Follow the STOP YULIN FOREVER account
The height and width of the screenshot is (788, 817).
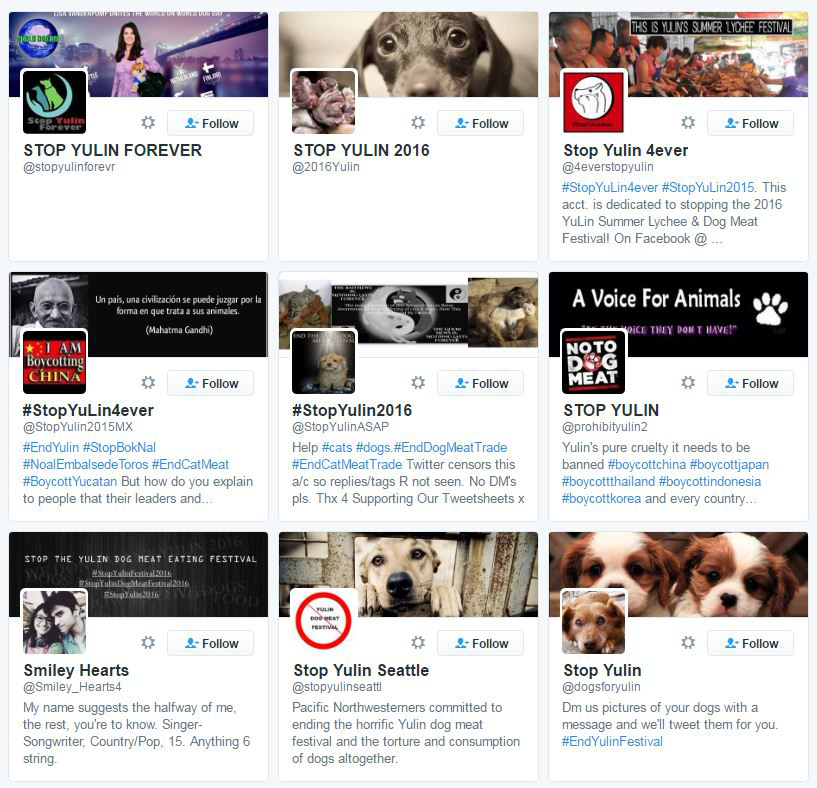click(x=211, y=124)
